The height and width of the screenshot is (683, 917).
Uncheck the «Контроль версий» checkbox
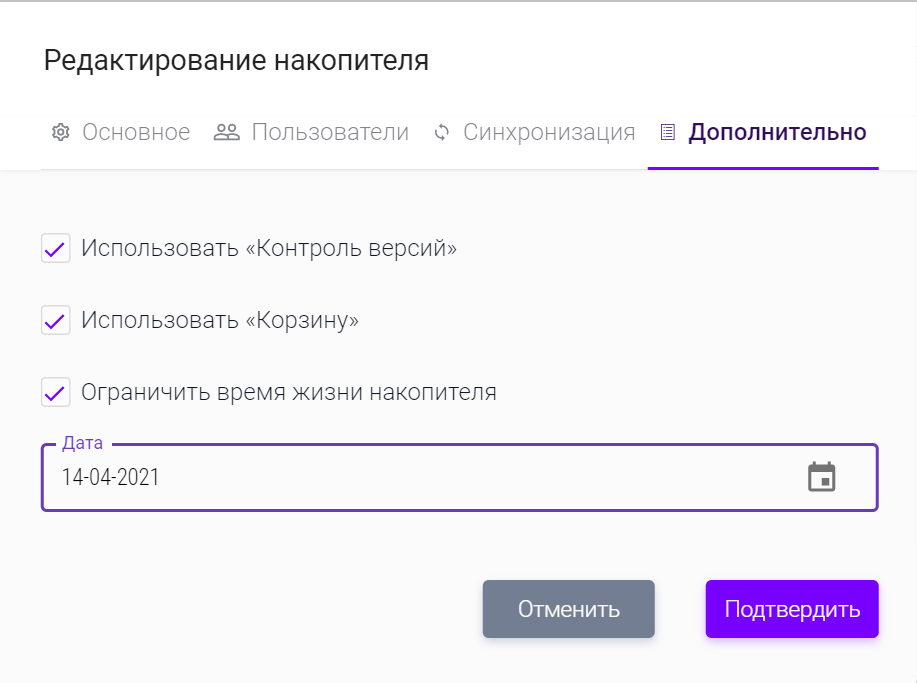(x=55, y=248)
